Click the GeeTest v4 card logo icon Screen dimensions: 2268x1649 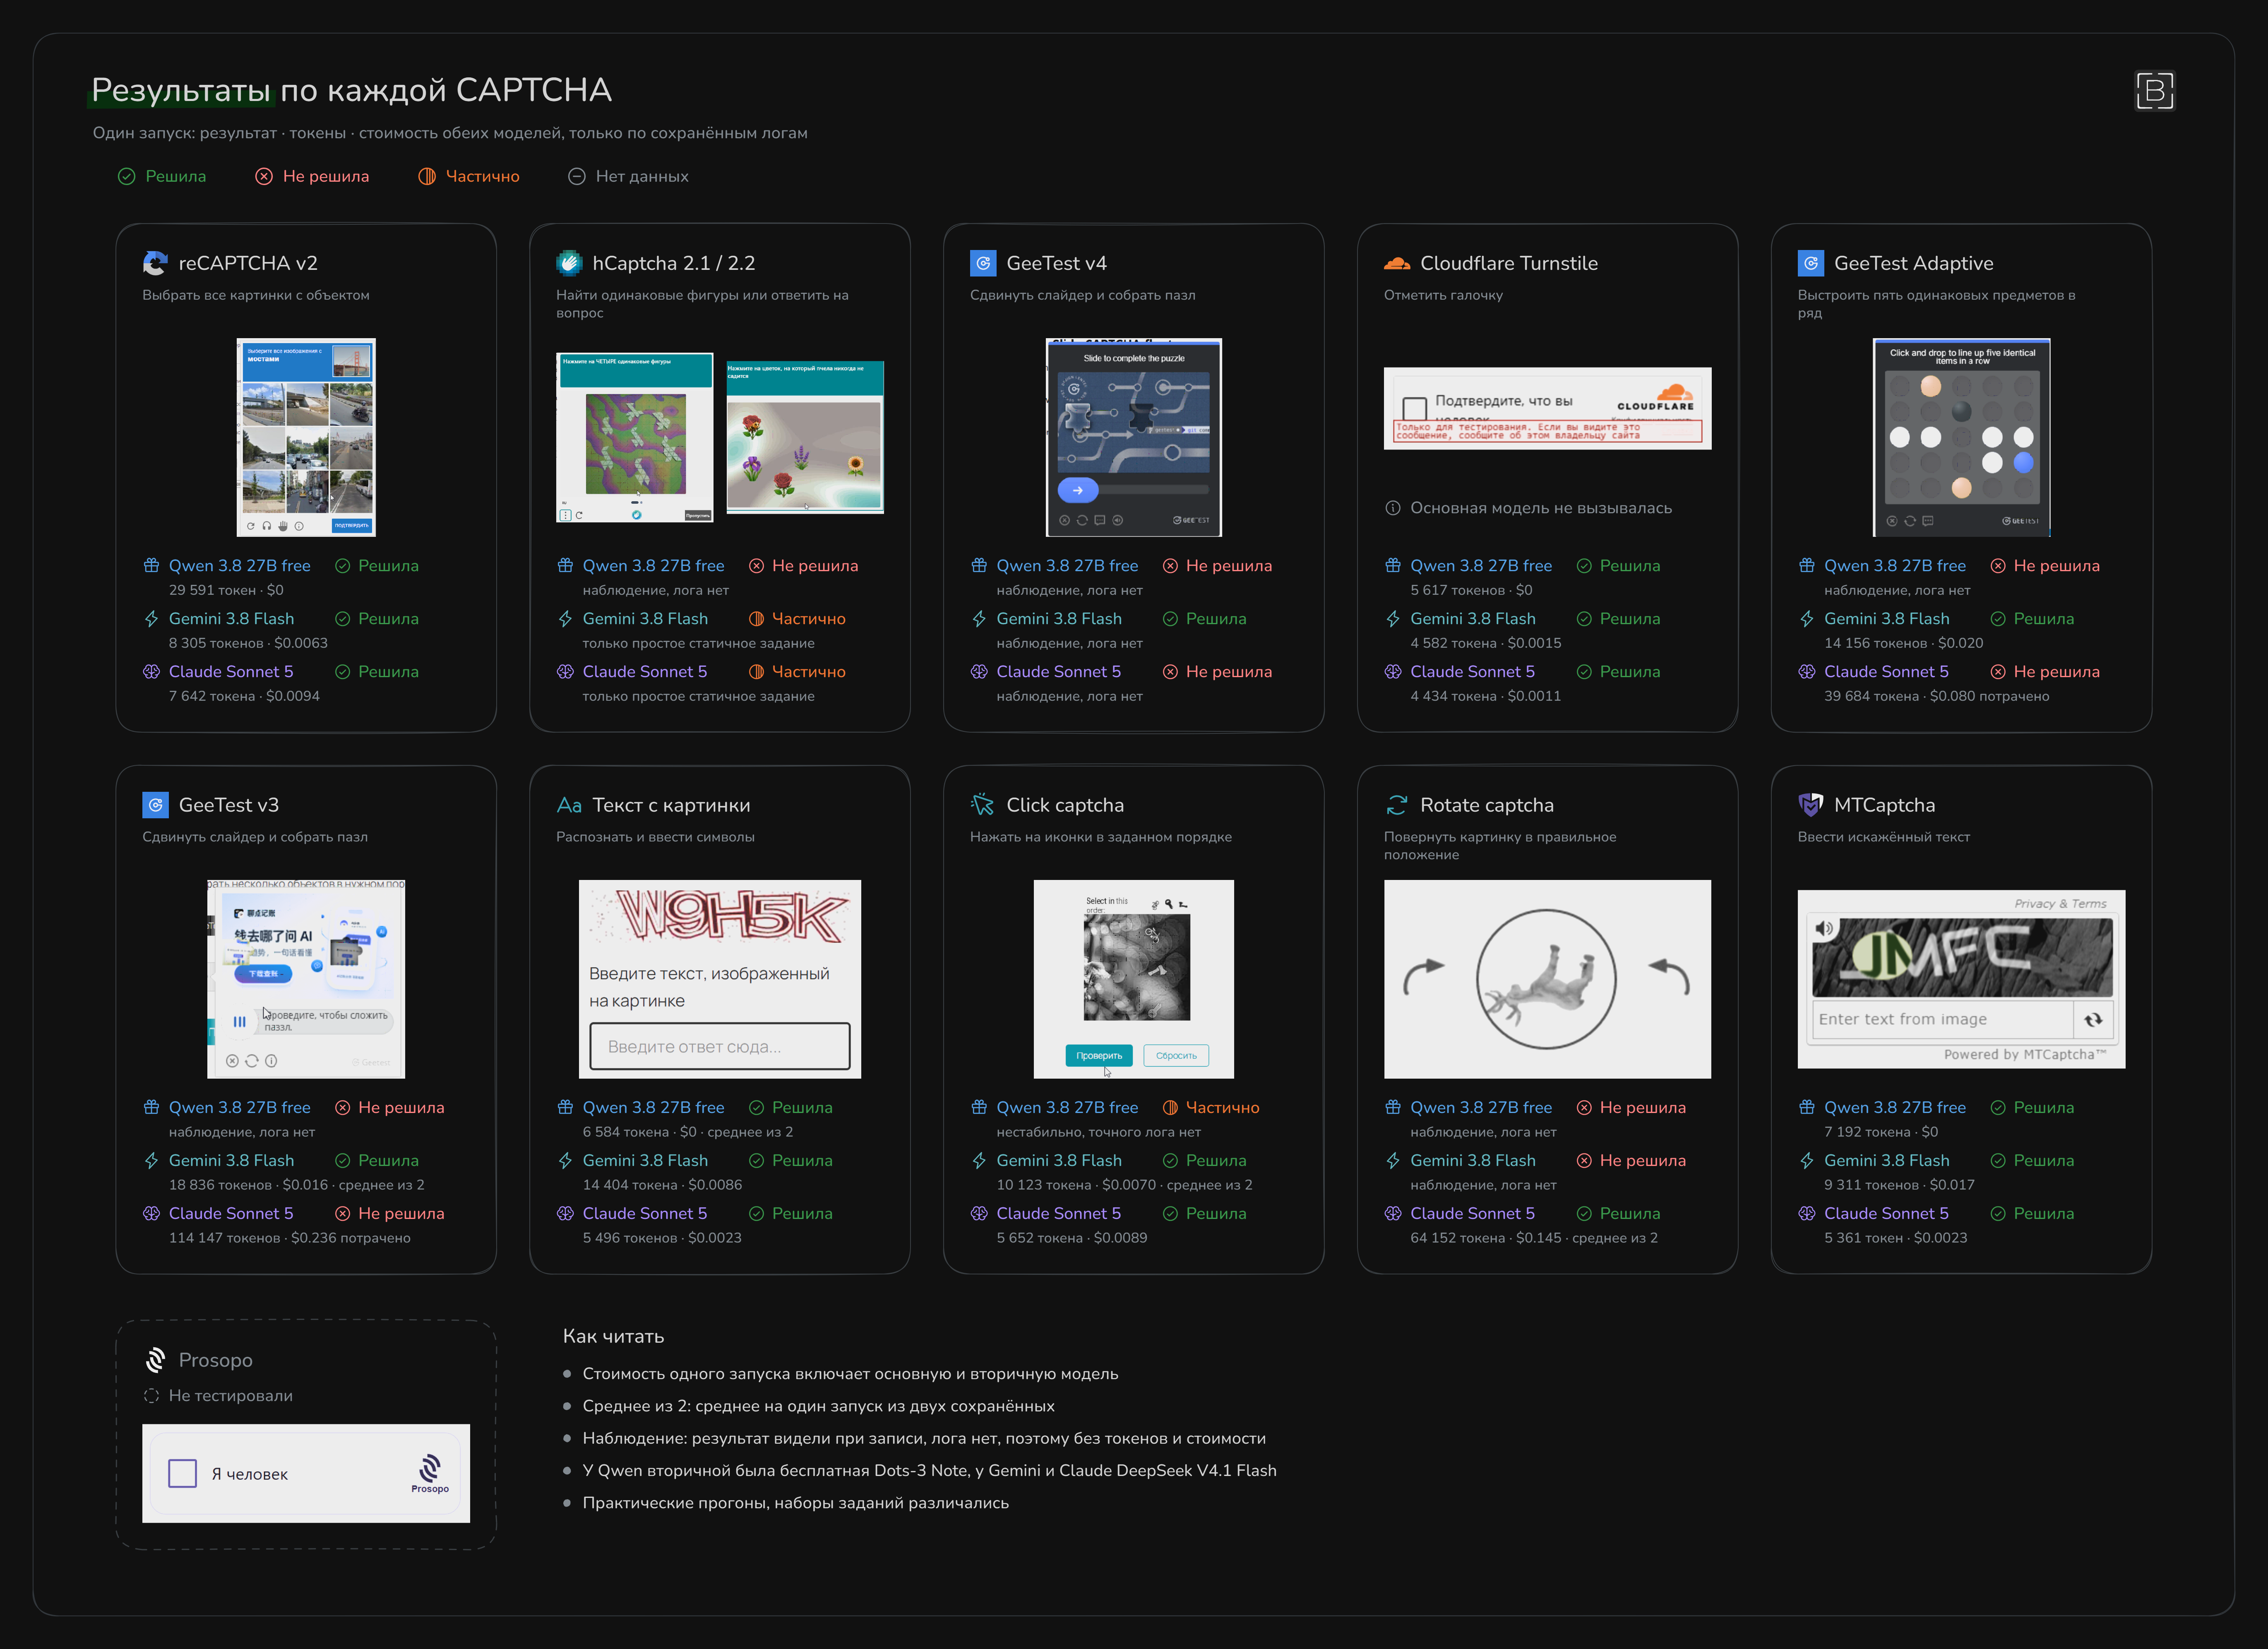pyautogui.click(x=983, y=263)
